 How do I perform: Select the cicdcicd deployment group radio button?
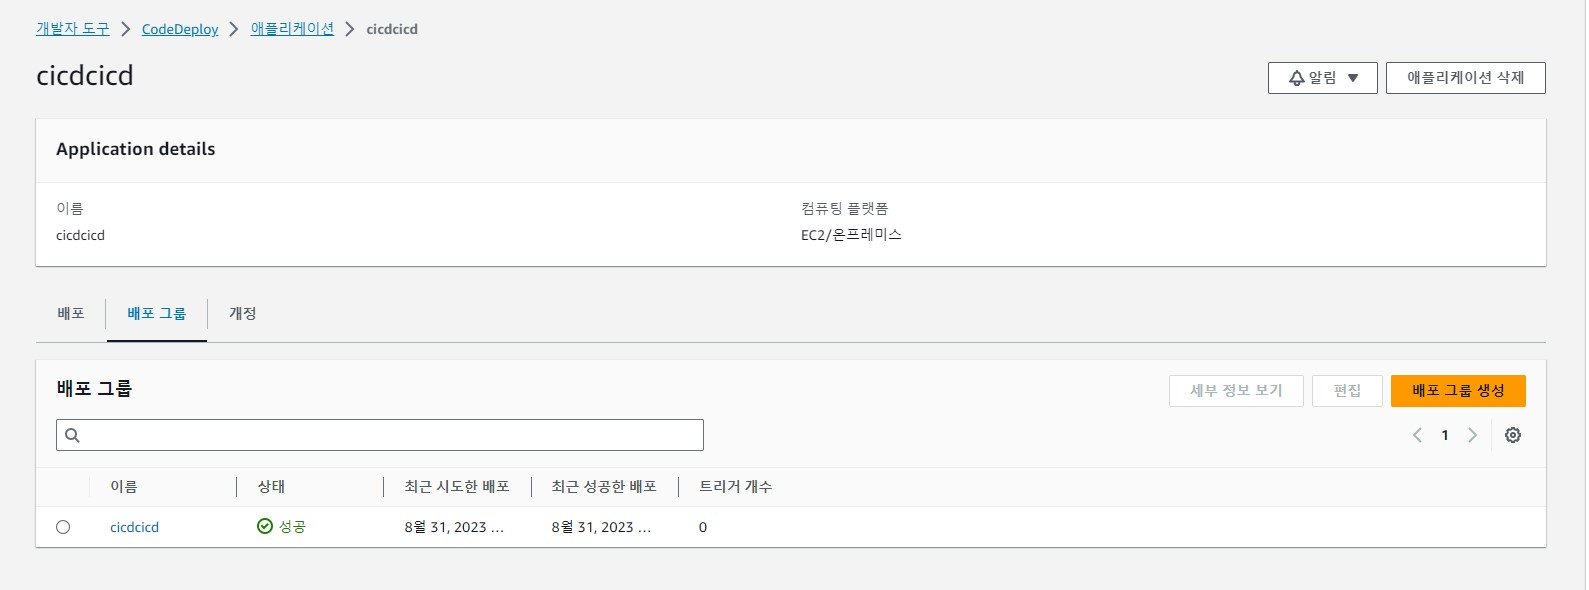tap(63, 527)
